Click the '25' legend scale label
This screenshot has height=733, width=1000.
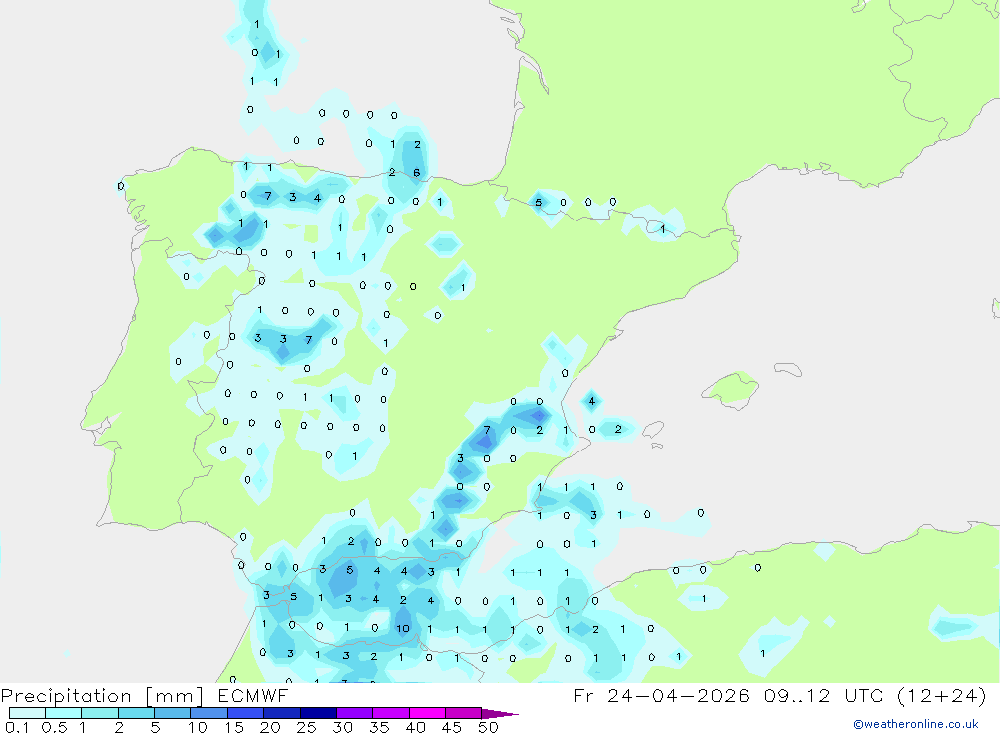pos(306,727)
